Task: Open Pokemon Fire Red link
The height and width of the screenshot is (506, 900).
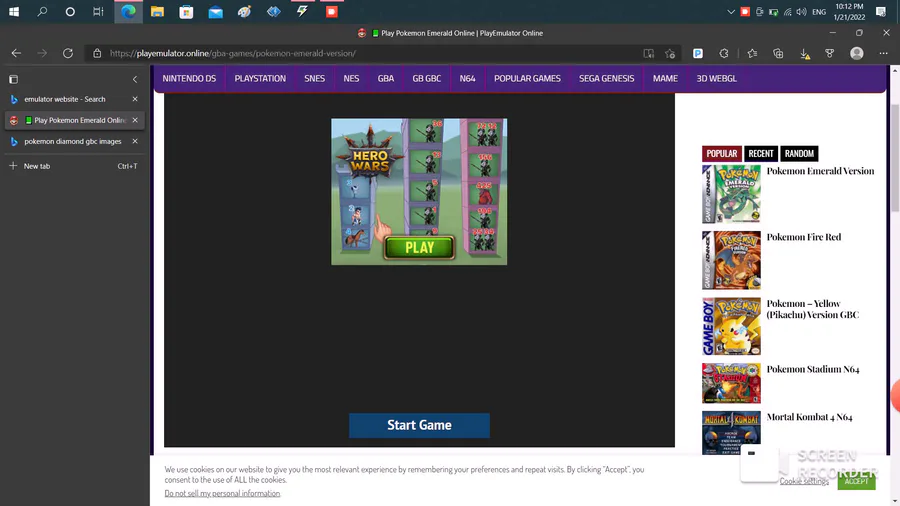Action: pyautogui.click(x=804, y=237)
